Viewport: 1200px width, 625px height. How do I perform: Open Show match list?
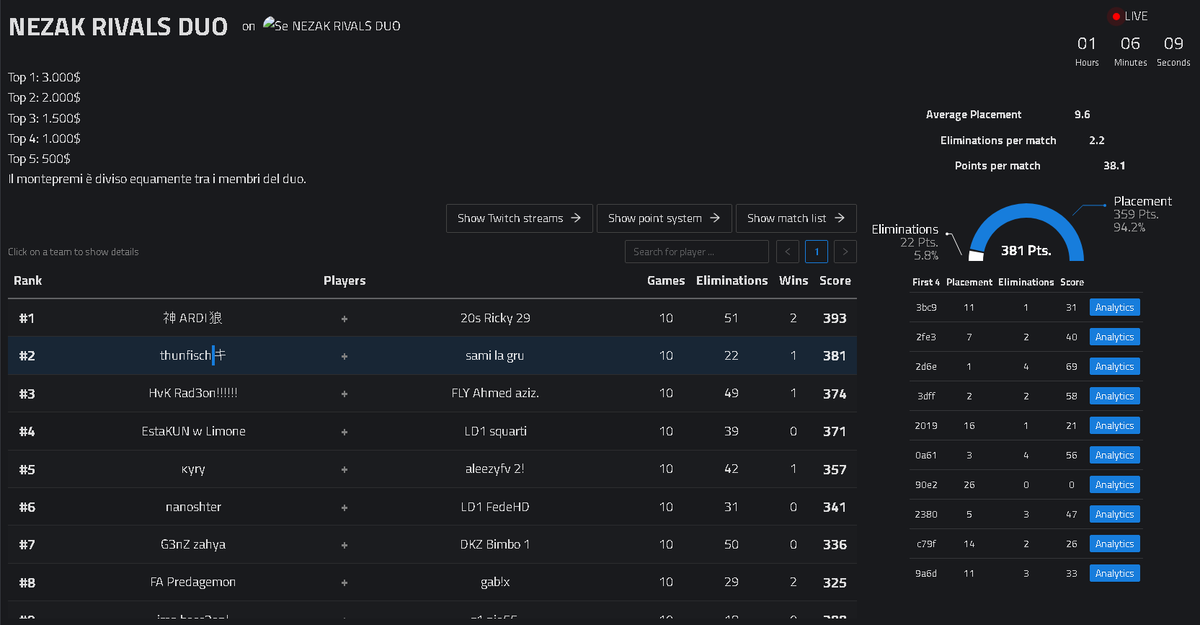pos(796,218)
